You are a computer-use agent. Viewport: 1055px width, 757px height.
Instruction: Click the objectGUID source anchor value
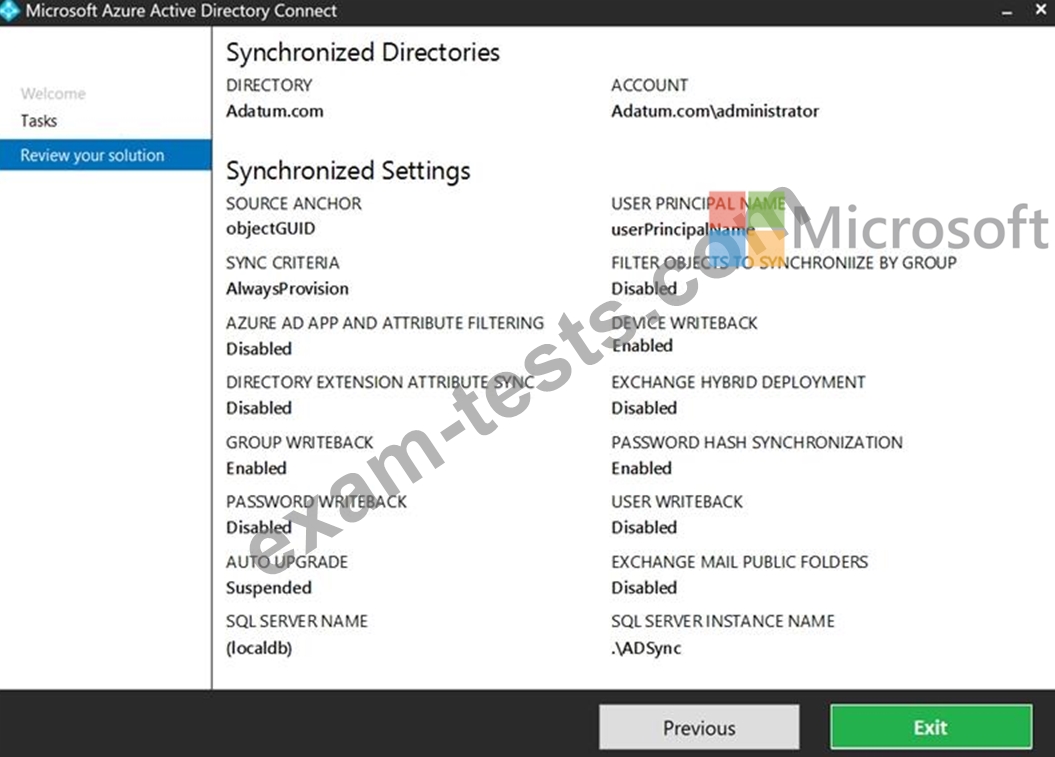pyautogui.click(x=270, y=229)
